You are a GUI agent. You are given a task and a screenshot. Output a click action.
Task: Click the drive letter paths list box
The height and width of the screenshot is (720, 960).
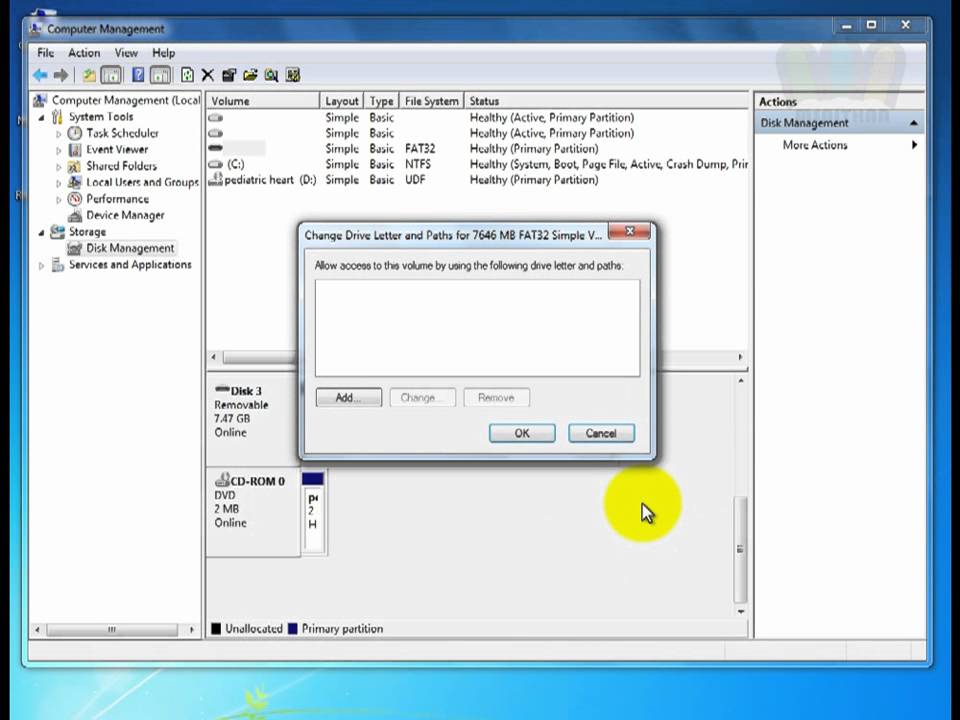(478, 328)
